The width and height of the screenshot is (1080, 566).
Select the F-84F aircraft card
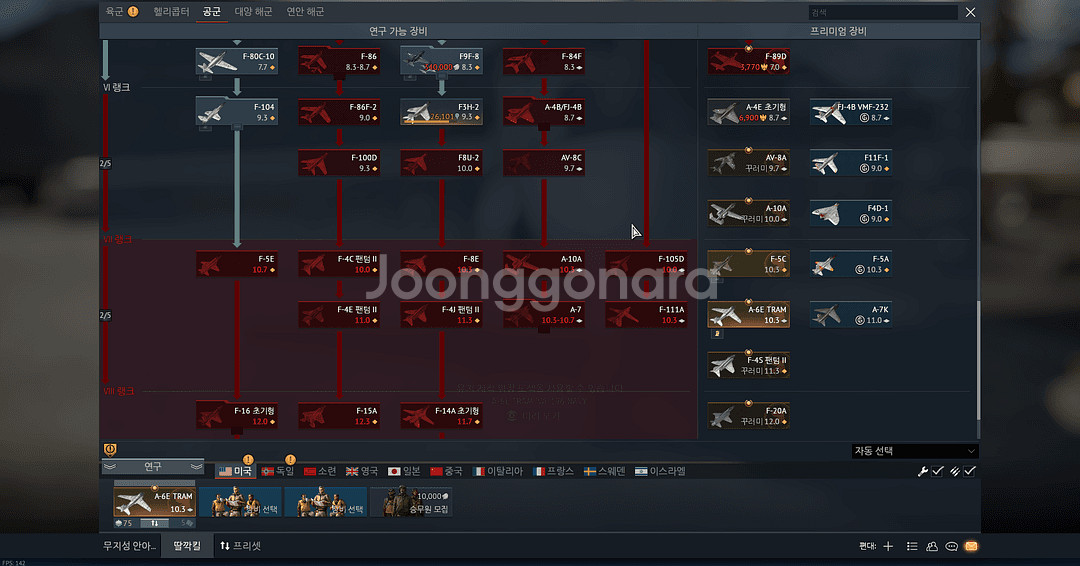tap(544, 61)
